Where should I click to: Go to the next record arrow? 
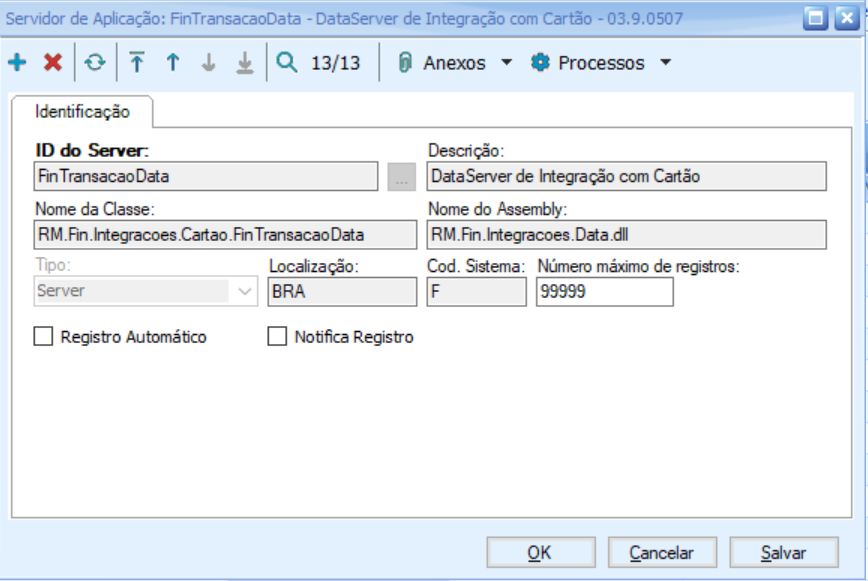click(x=208, y=63)
